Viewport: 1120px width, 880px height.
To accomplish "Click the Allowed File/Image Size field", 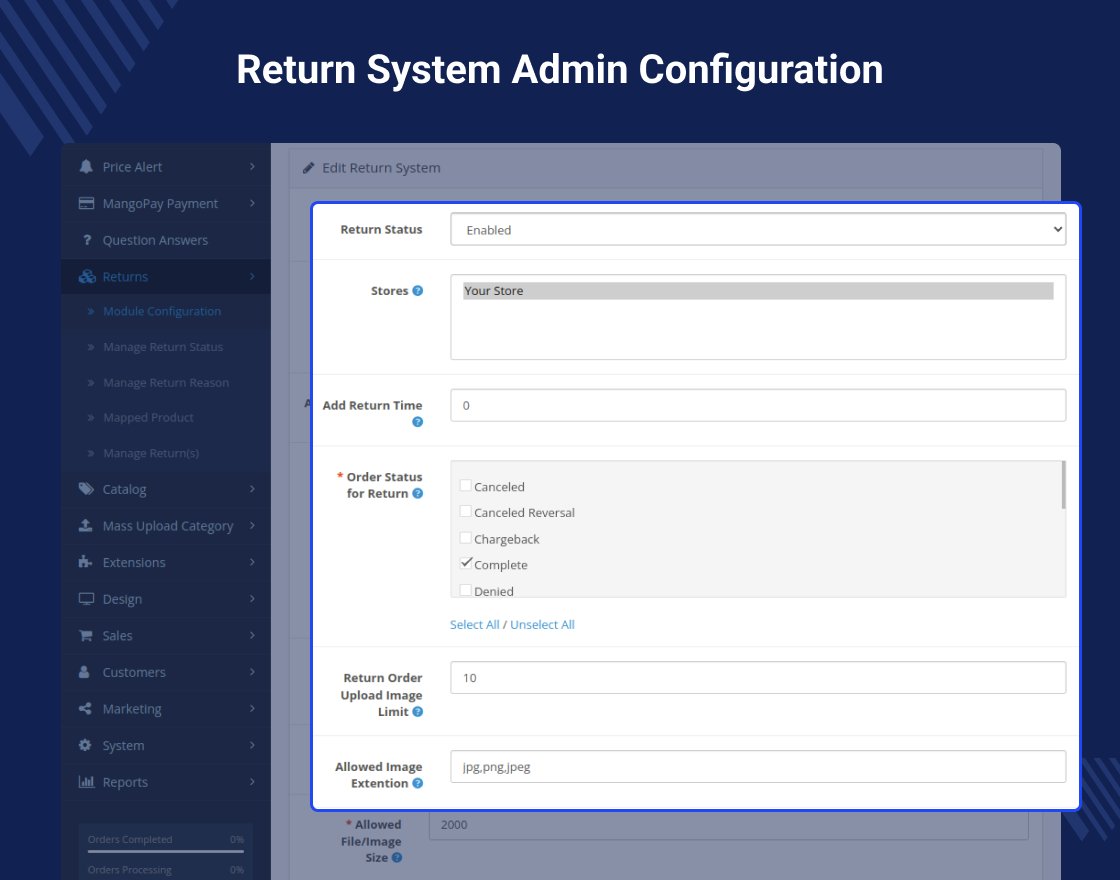I will tap(729, 824).
